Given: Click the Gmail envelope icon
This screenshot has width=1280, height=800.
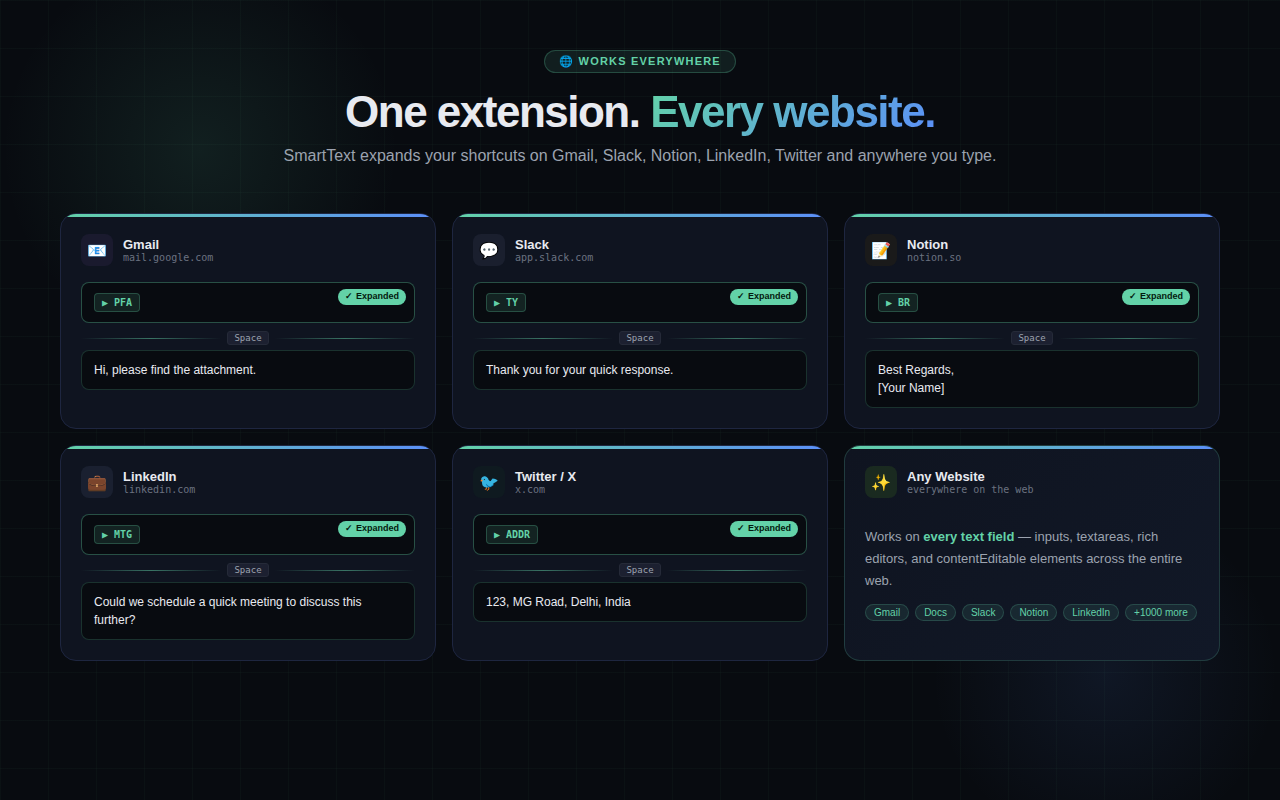Looking at the screenshot, I should [97, 250].
